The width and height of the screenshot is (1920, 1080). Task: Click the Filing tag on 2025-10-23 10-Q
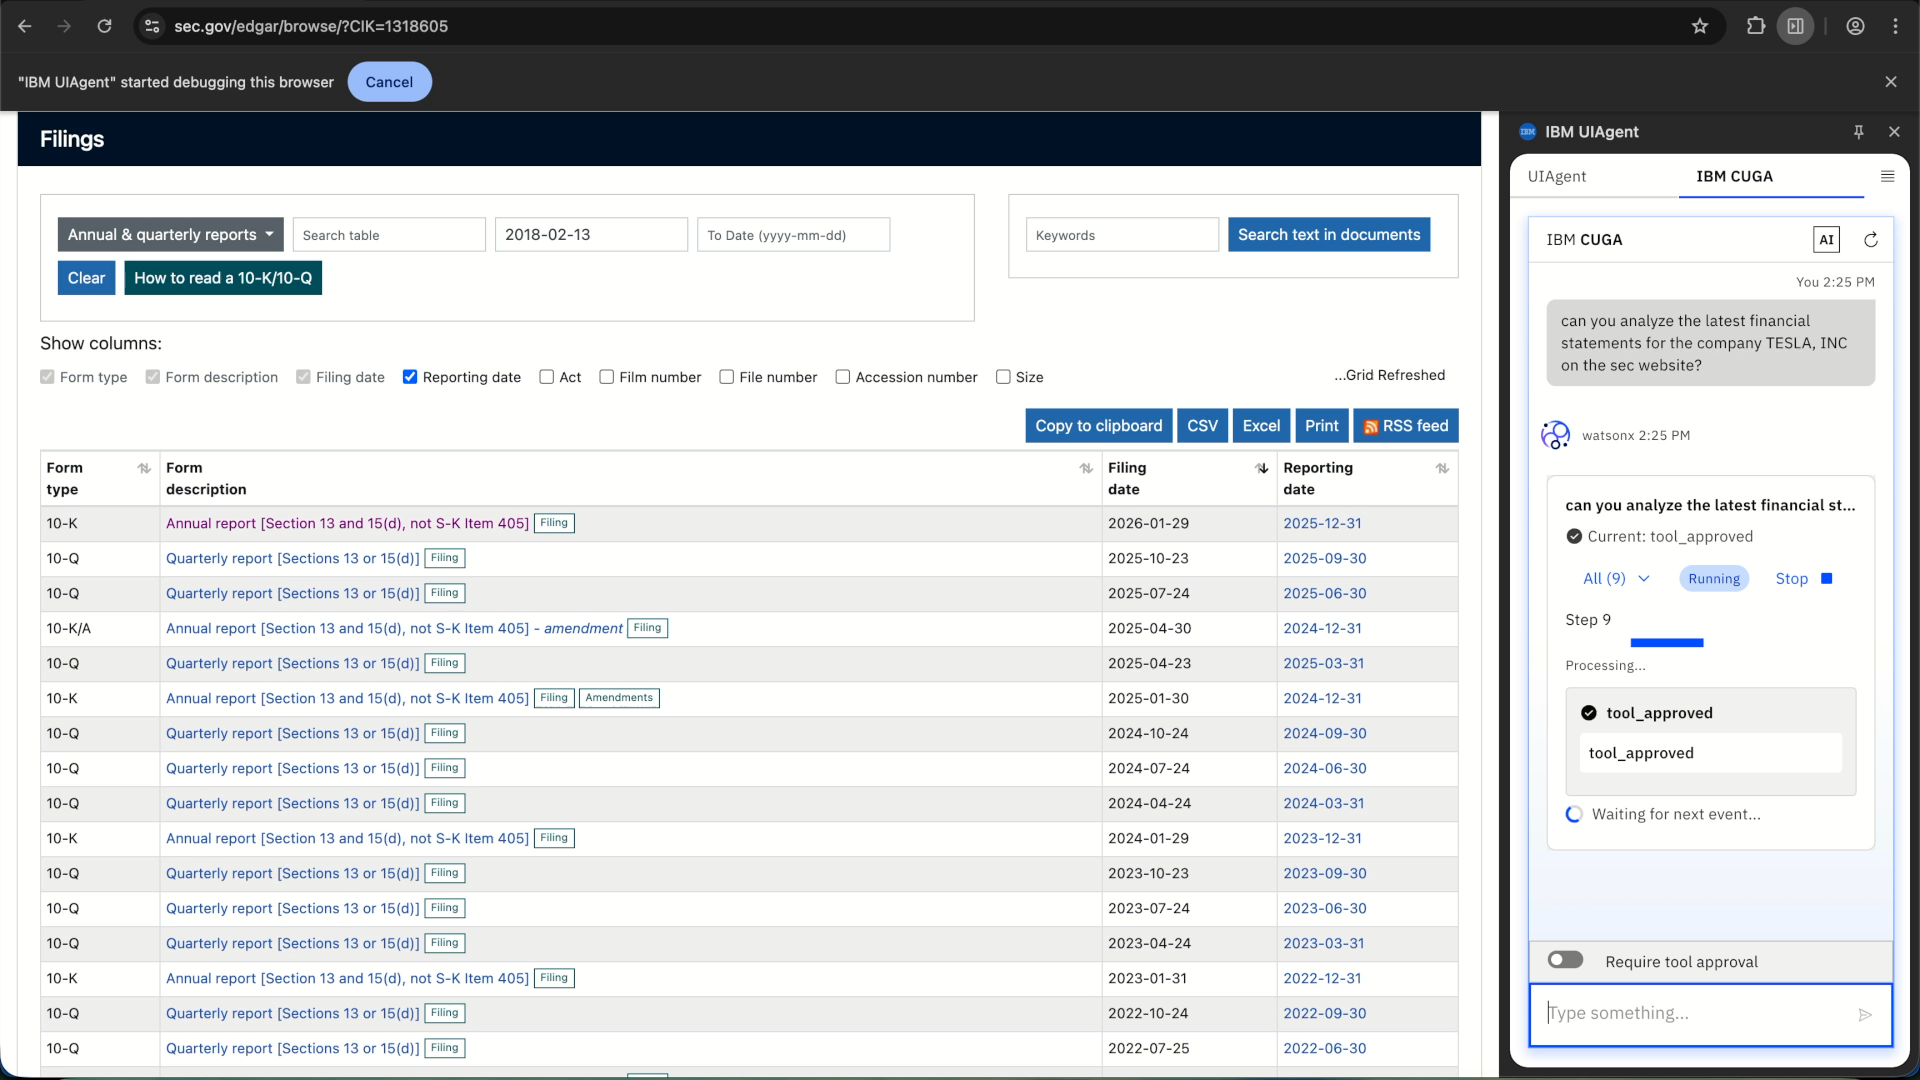(x=445, y=558)
